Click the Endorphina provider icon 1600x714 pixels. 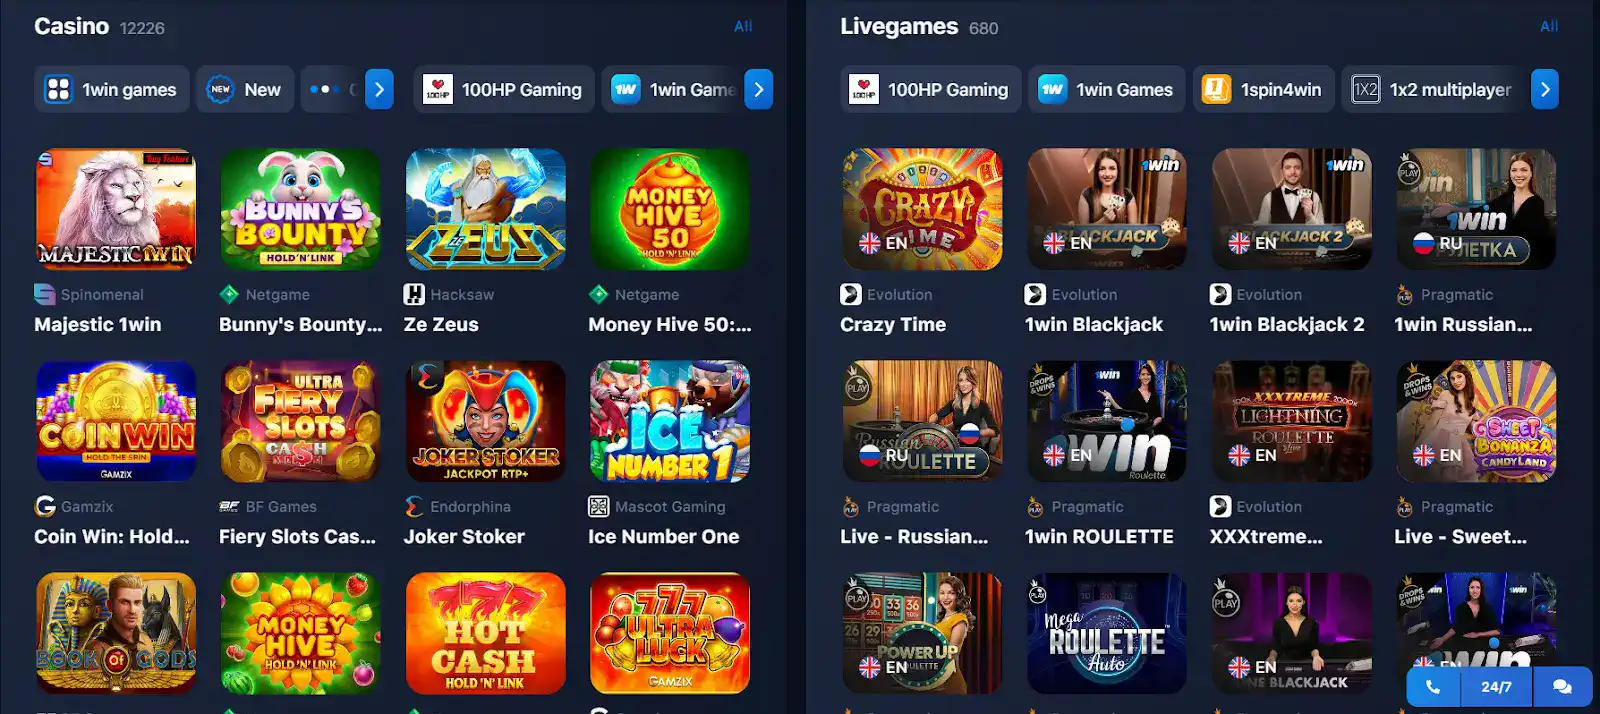point(414,506)
